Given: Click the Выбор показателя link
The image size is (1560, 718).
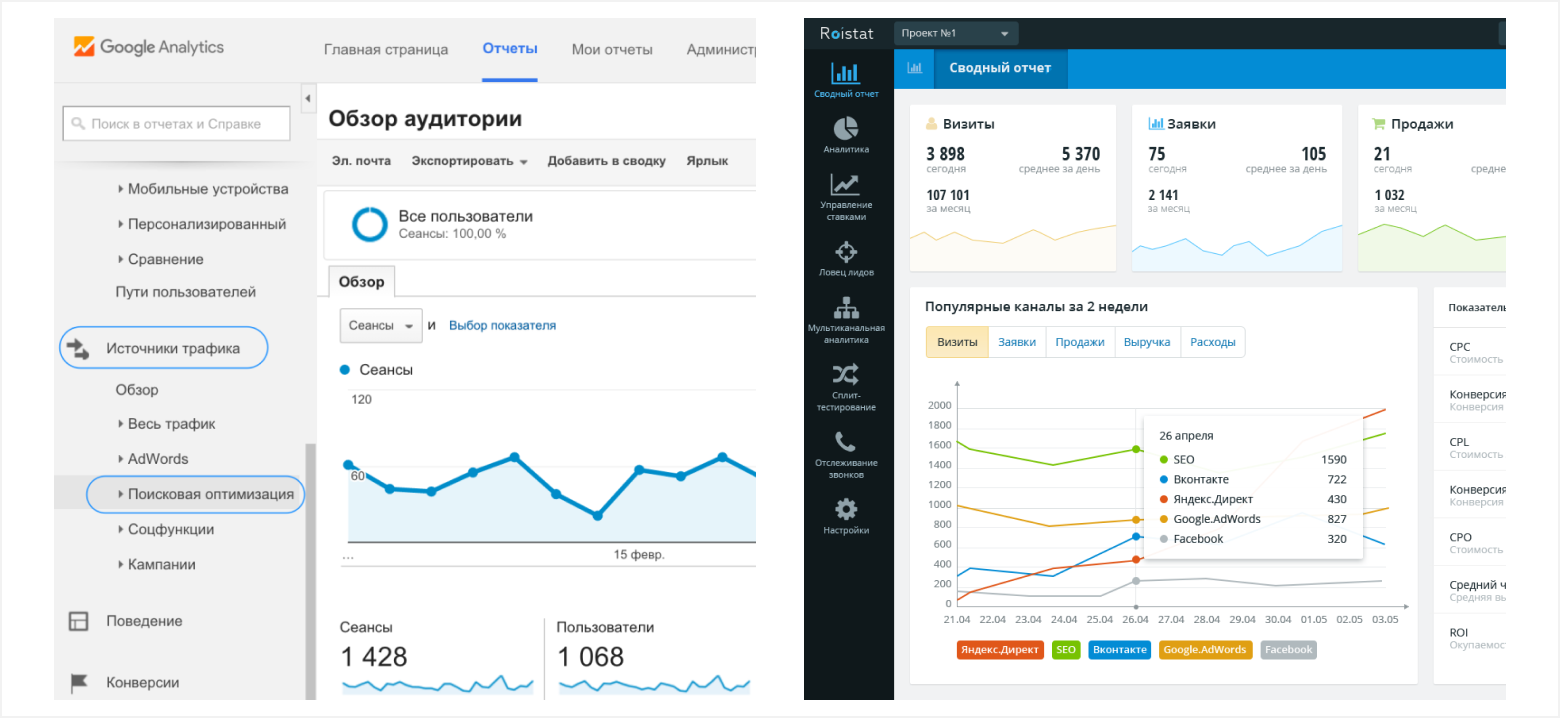Looking at the screenshot, I should pos(502,325).
